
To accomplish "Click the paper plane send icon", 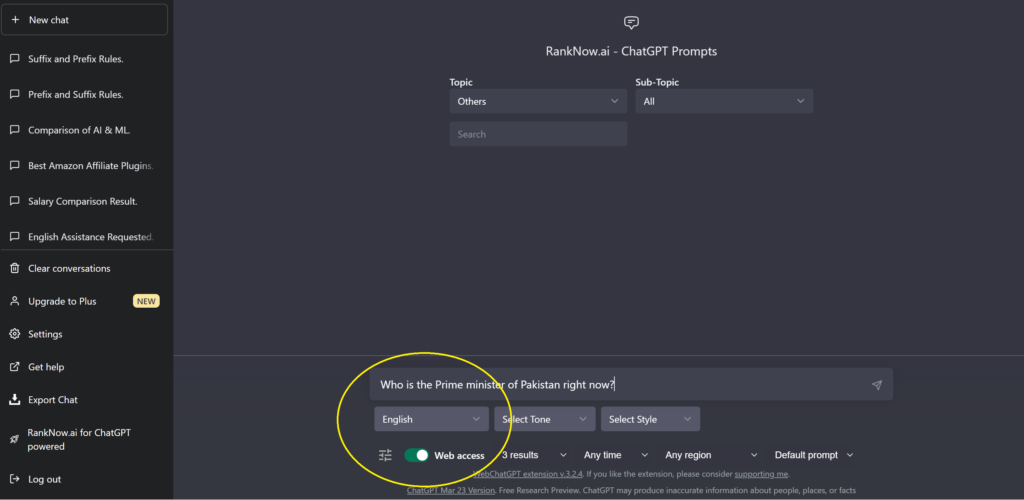I will tap(877, 385).
